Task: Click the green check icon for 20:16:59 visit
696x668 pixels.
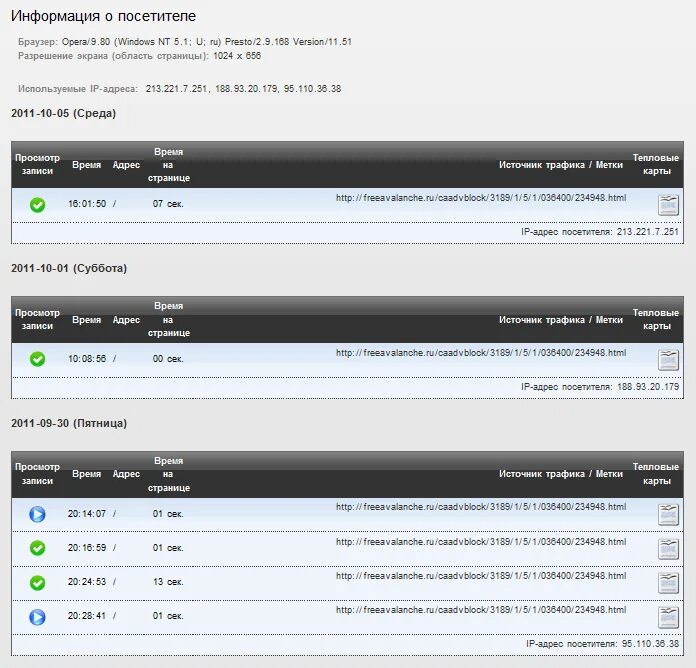Action: click(x=37, y=548)
